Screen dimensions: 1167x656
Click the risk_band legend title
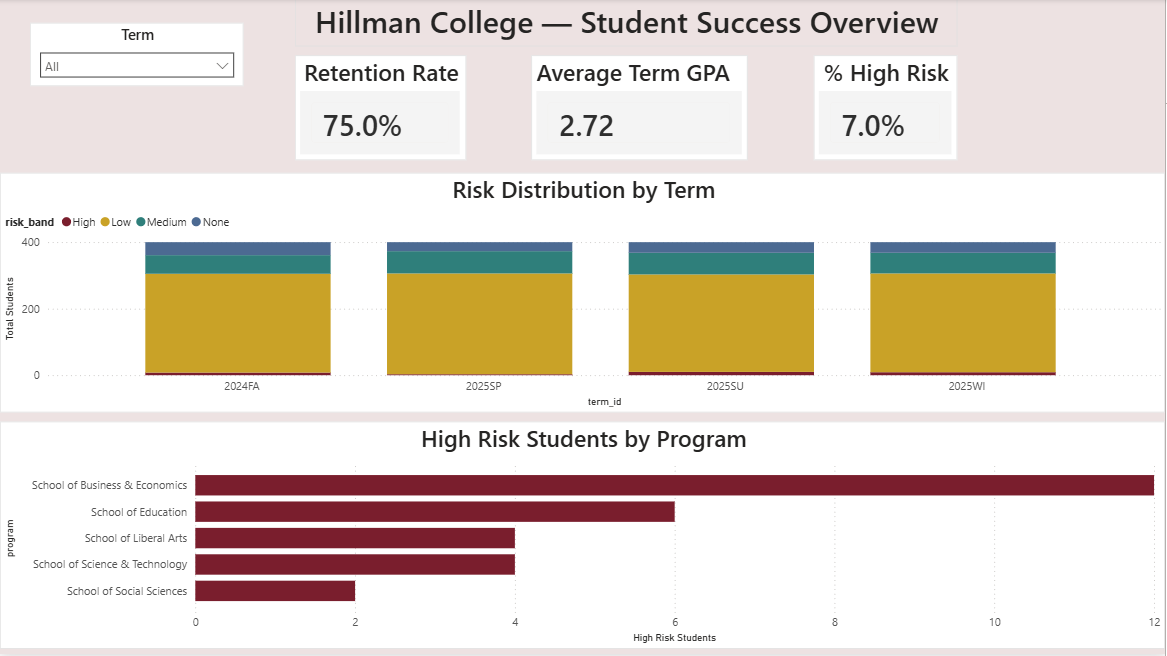pos(30,222)
